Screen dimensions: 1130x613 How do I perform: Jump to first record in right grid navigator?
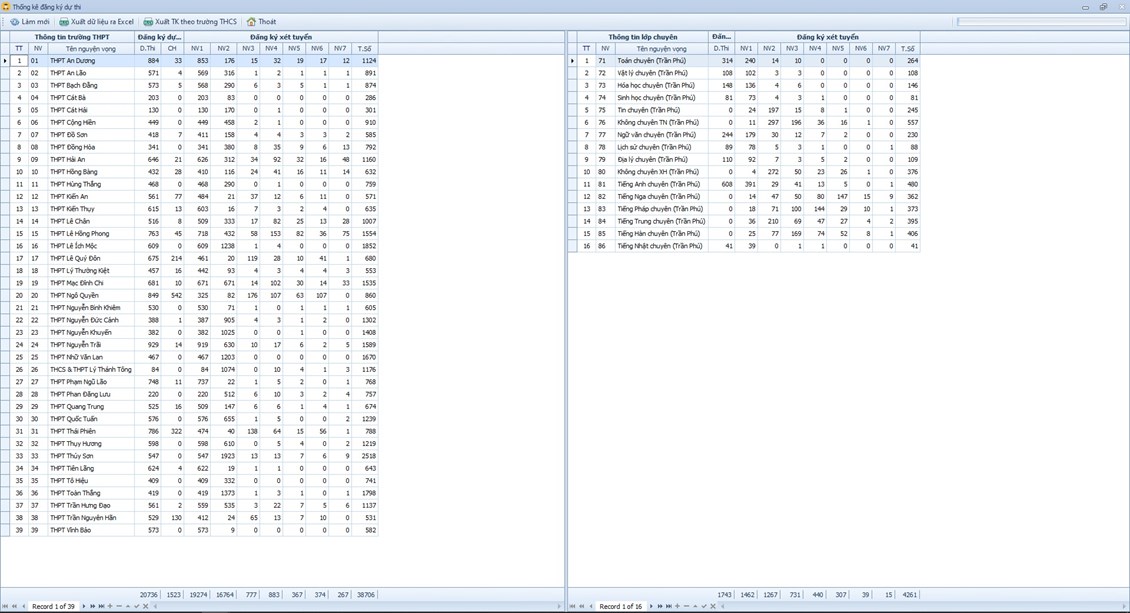tap(573, 606)
